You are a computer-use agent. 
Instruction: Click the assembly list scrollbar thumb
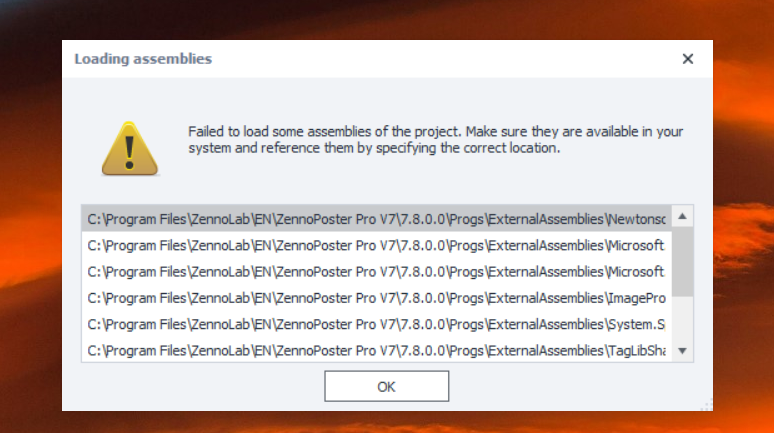click(683, 260)
